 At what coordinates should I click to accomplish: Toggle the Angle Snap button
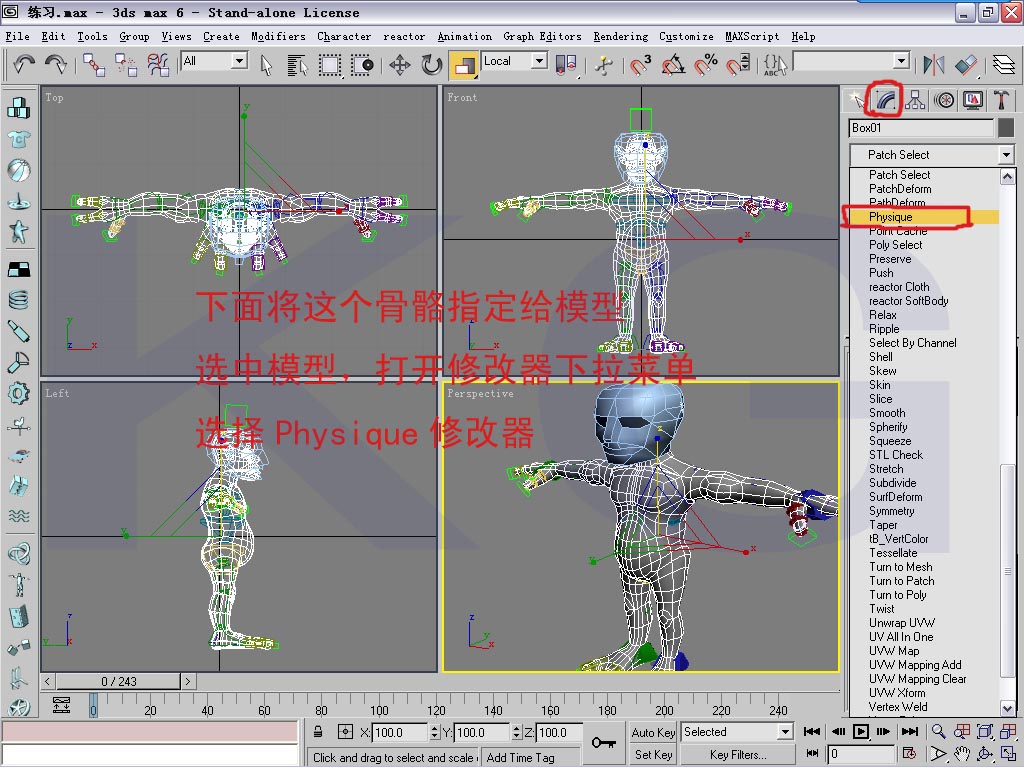pos(673,65)
